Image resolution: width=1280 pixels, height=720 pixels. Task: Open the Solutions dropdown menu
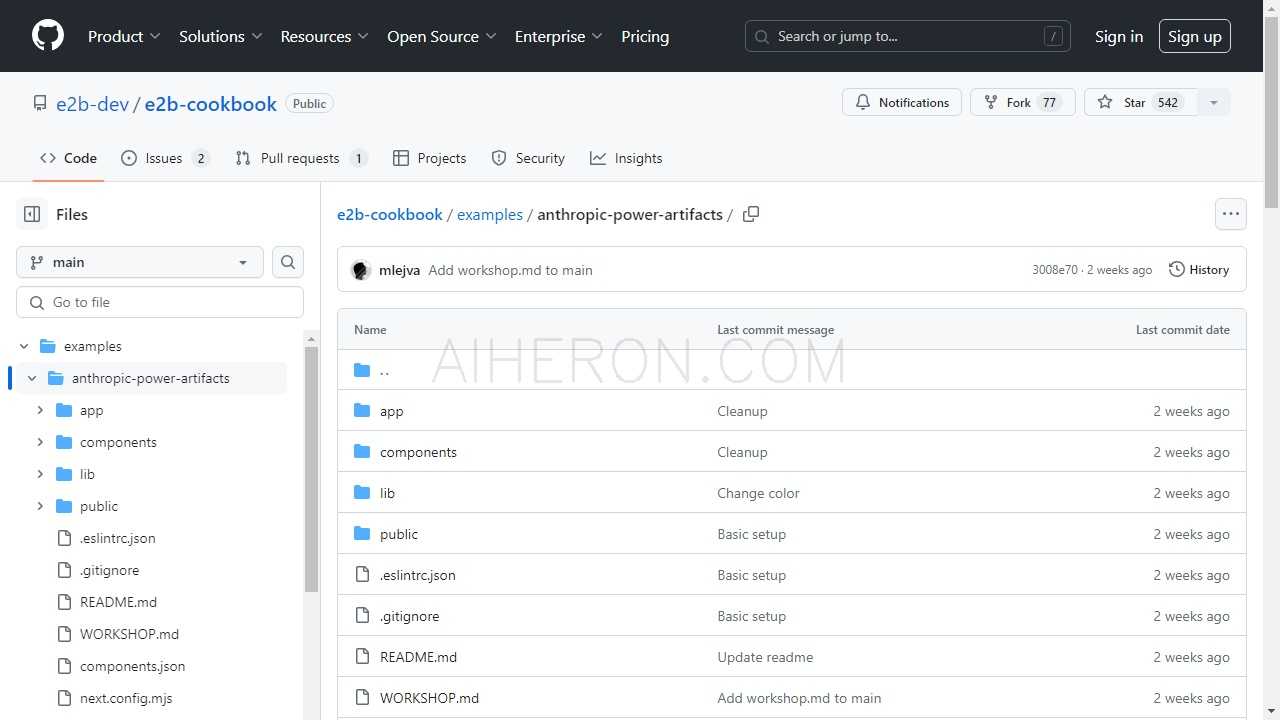(220, 36)
